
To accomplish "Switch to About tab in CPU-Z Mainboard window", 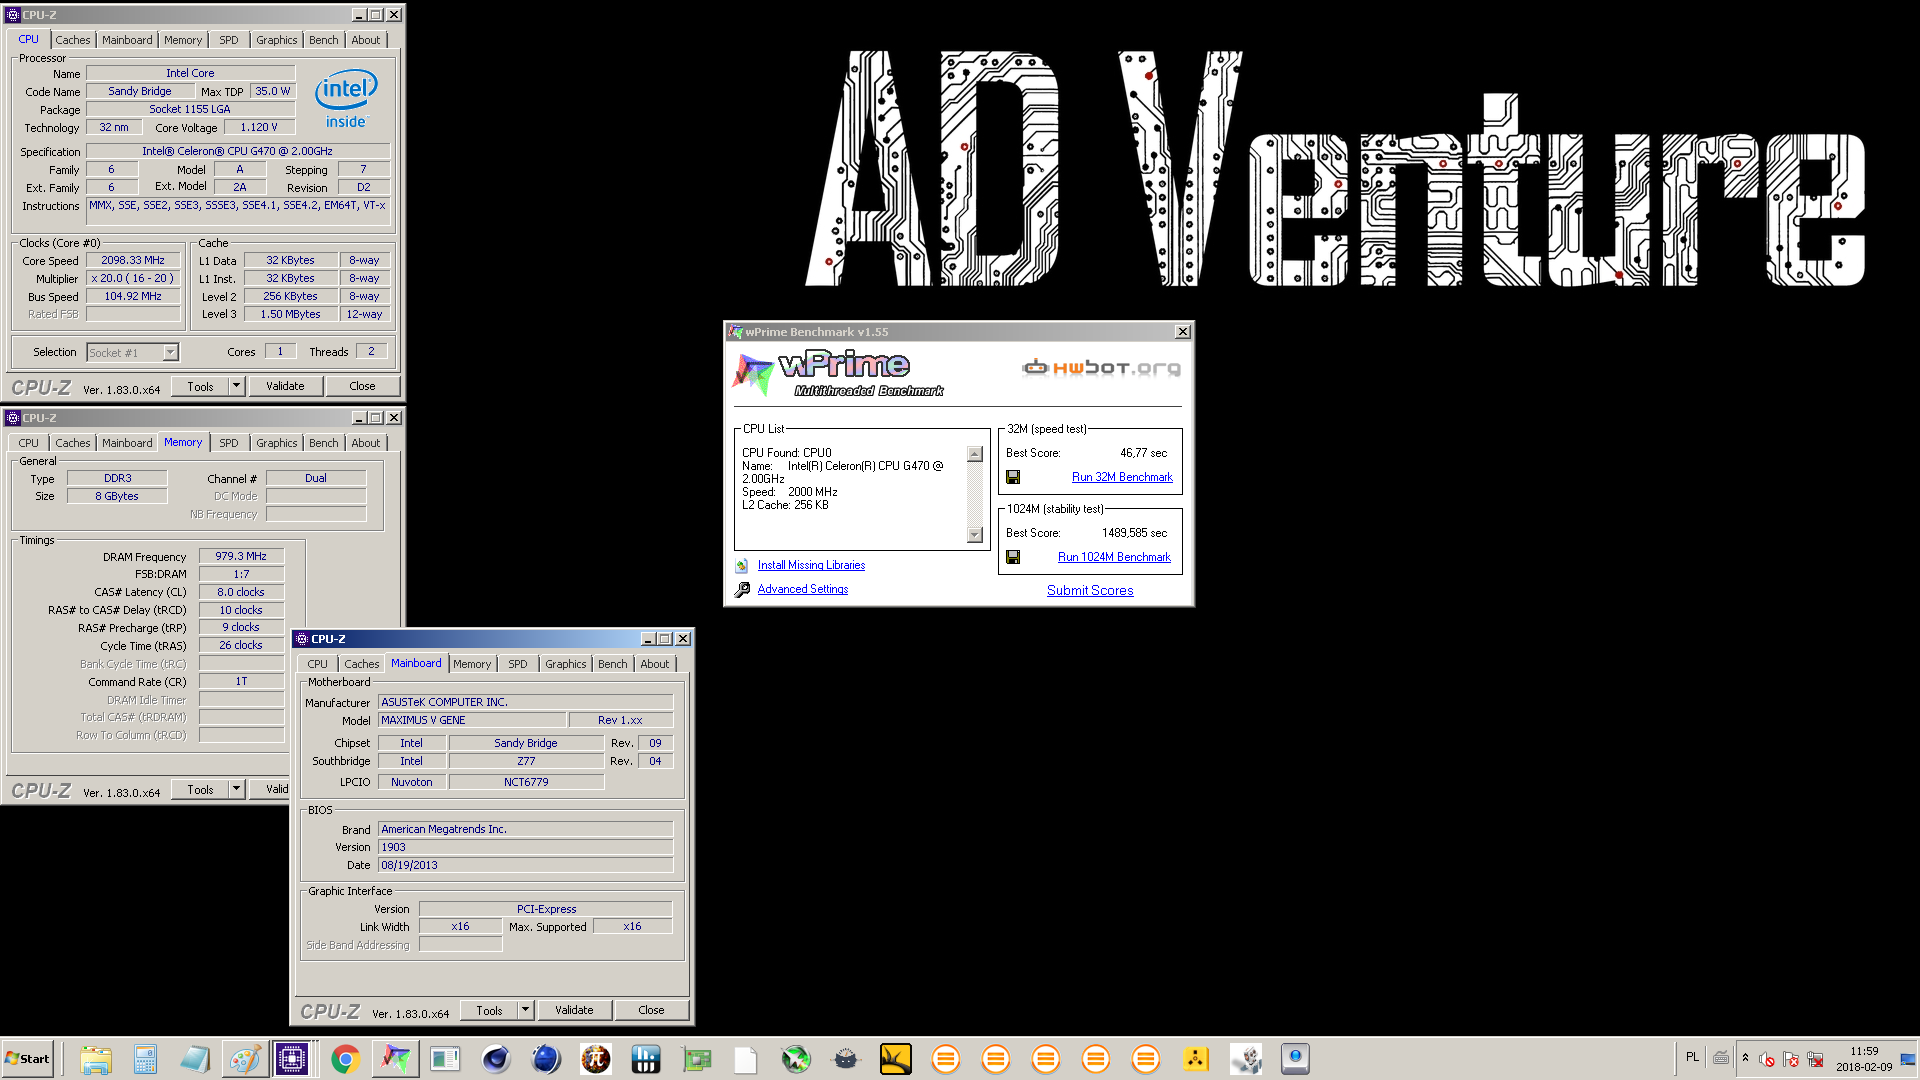I will pos(655,664).
